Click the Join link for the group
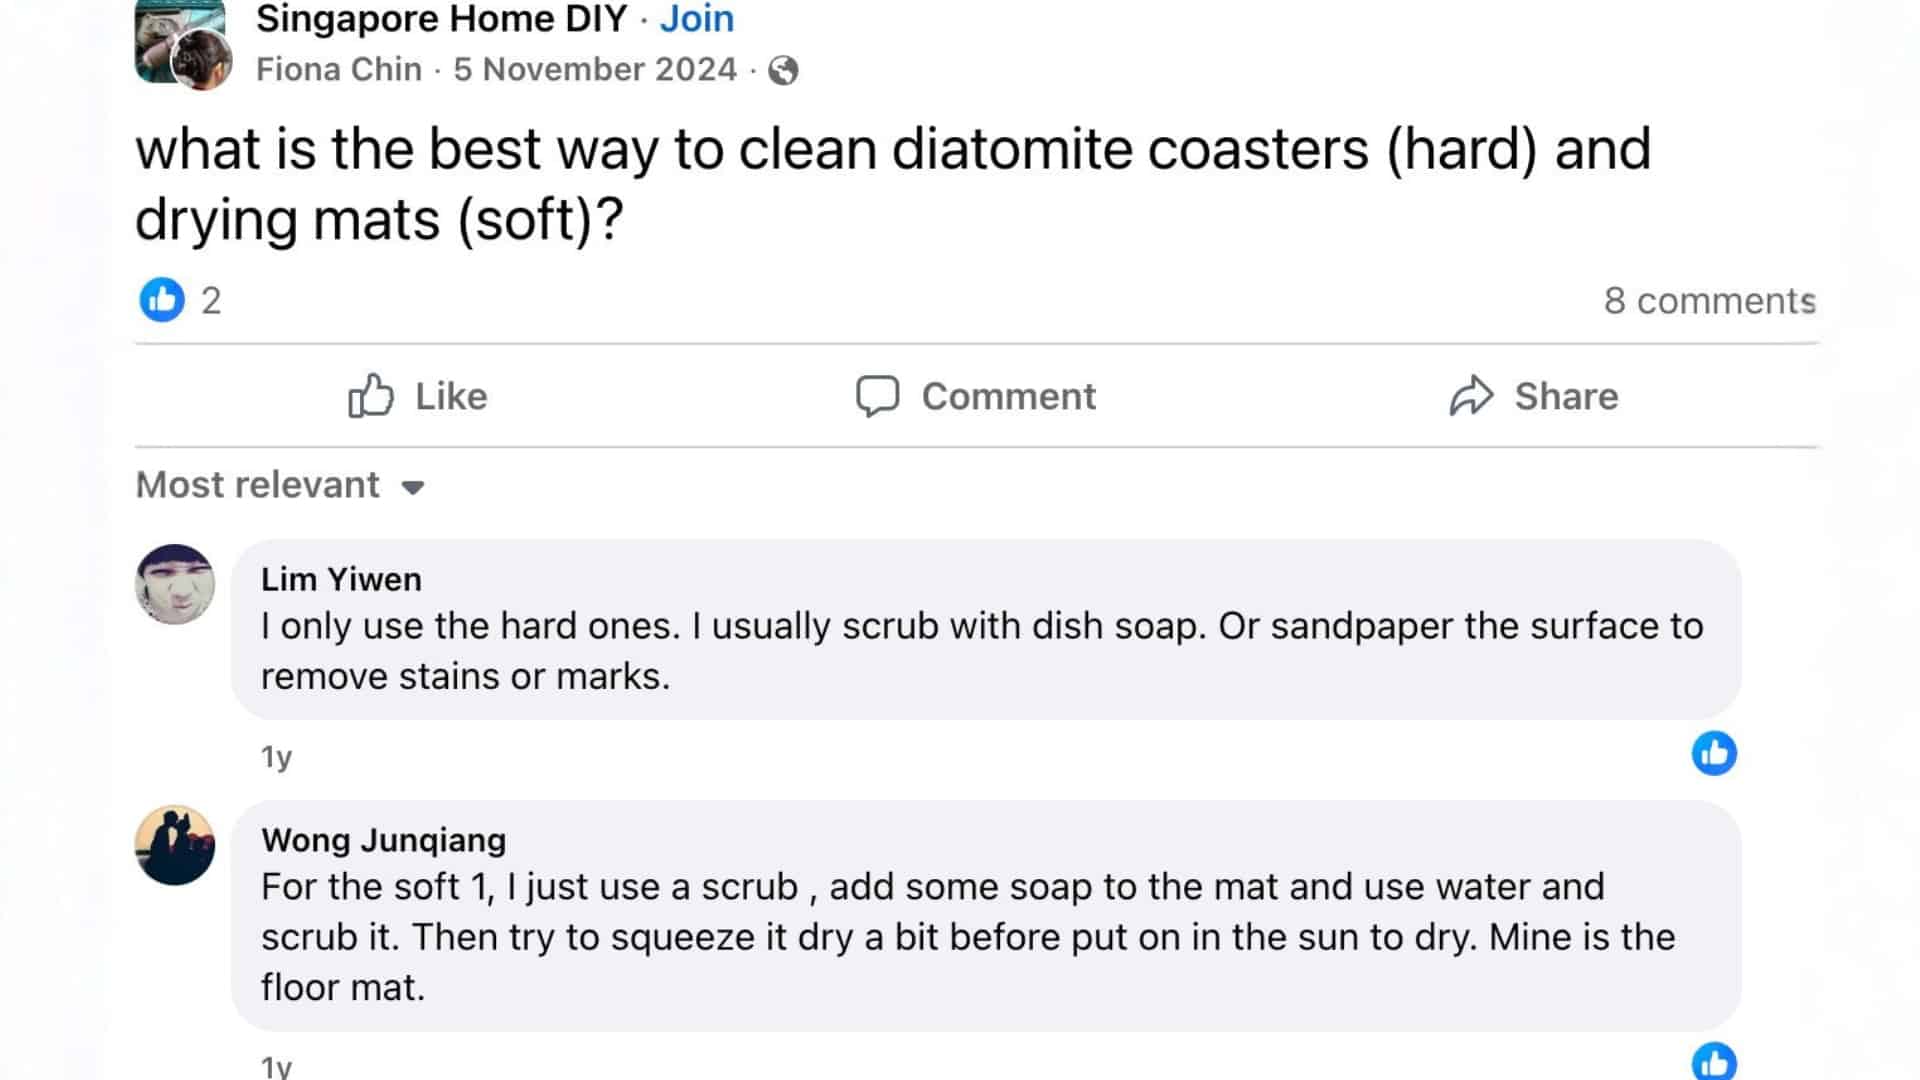Viewport: 1920px width, 1080px height. (696, 18)
